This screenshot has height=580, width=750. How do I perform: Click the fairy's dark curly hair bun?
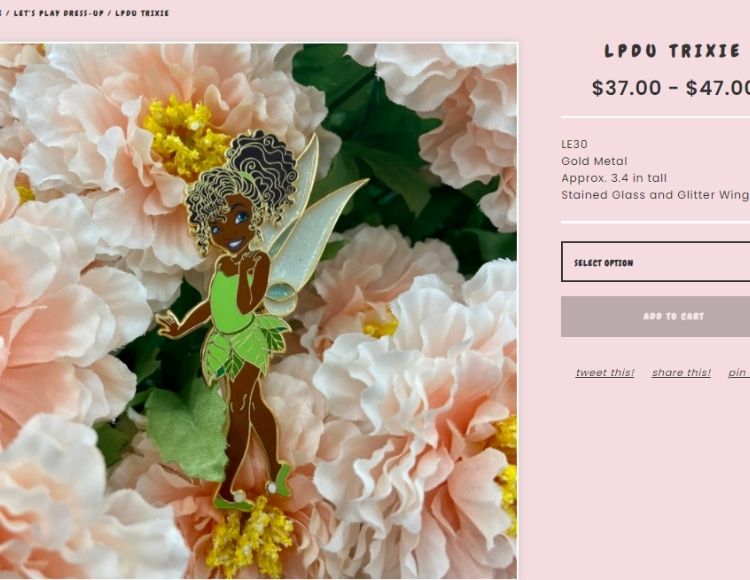click(262, 165)
